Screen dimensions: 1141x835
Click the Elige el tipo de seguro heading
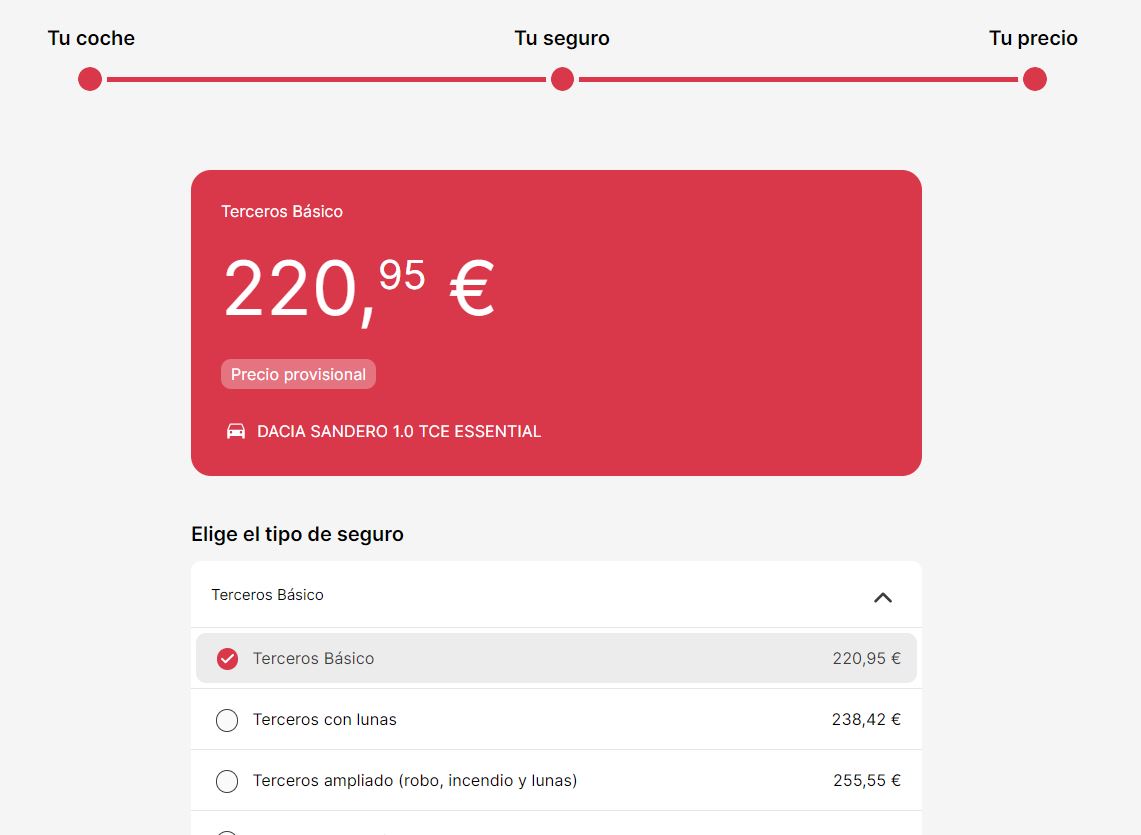click(x=297, y=534)
